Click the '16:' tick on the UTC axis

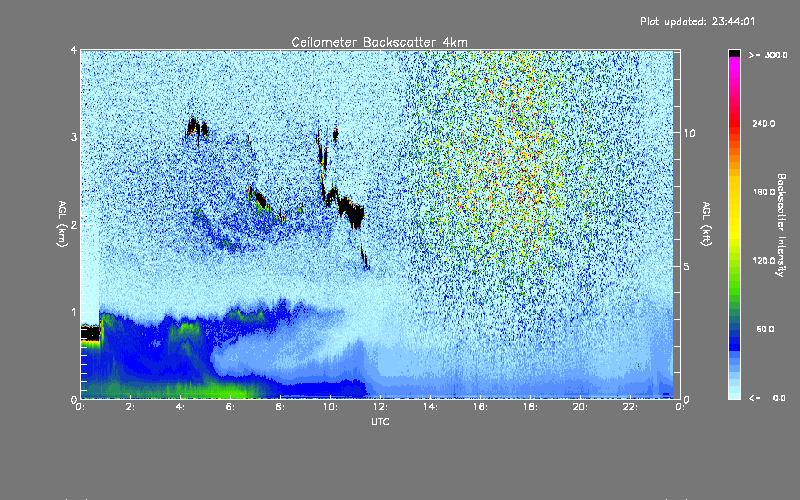tap(480, 407)
